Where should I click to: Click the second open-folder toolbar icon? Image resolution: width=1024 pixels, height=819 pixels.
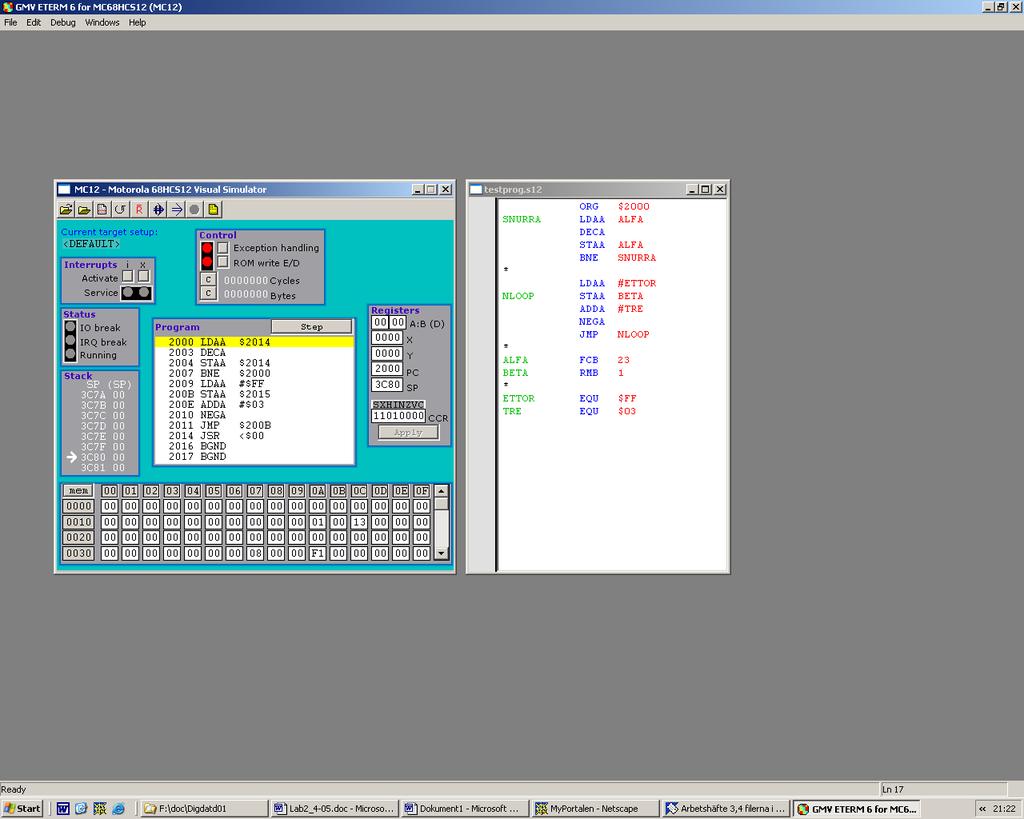[84, 210]
